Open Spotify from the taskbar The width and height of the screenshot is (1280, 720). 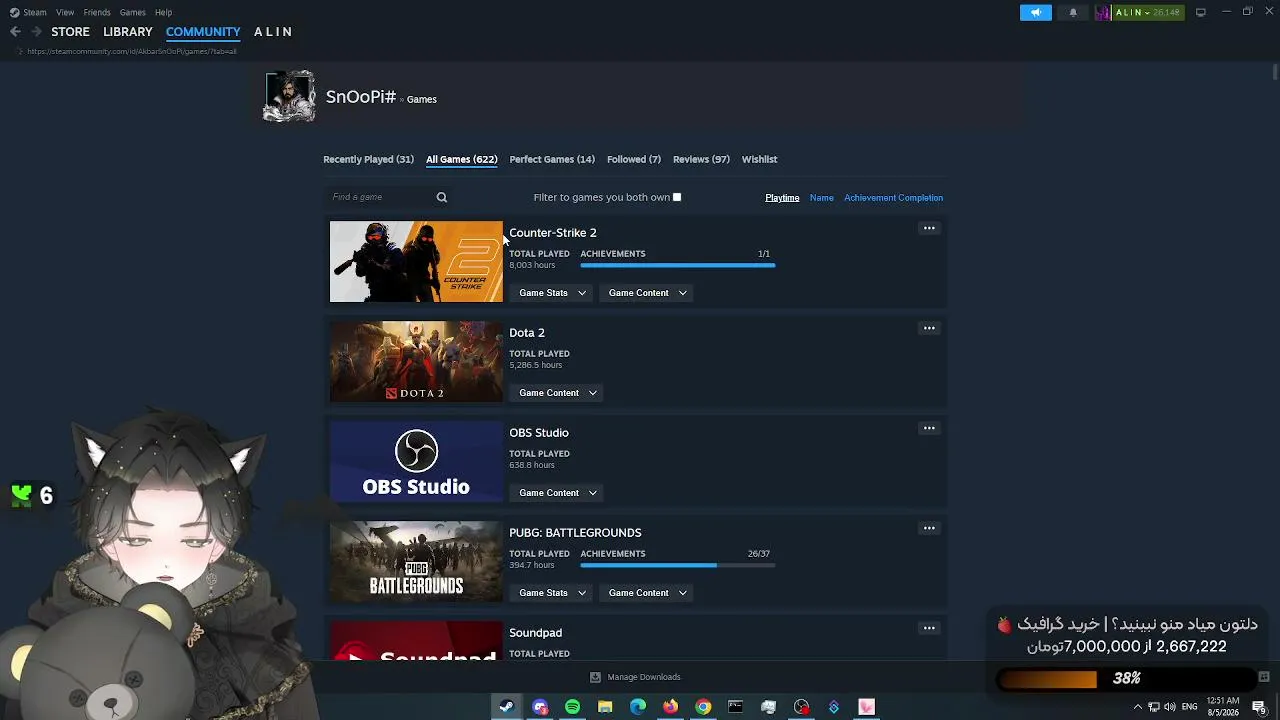572,707
